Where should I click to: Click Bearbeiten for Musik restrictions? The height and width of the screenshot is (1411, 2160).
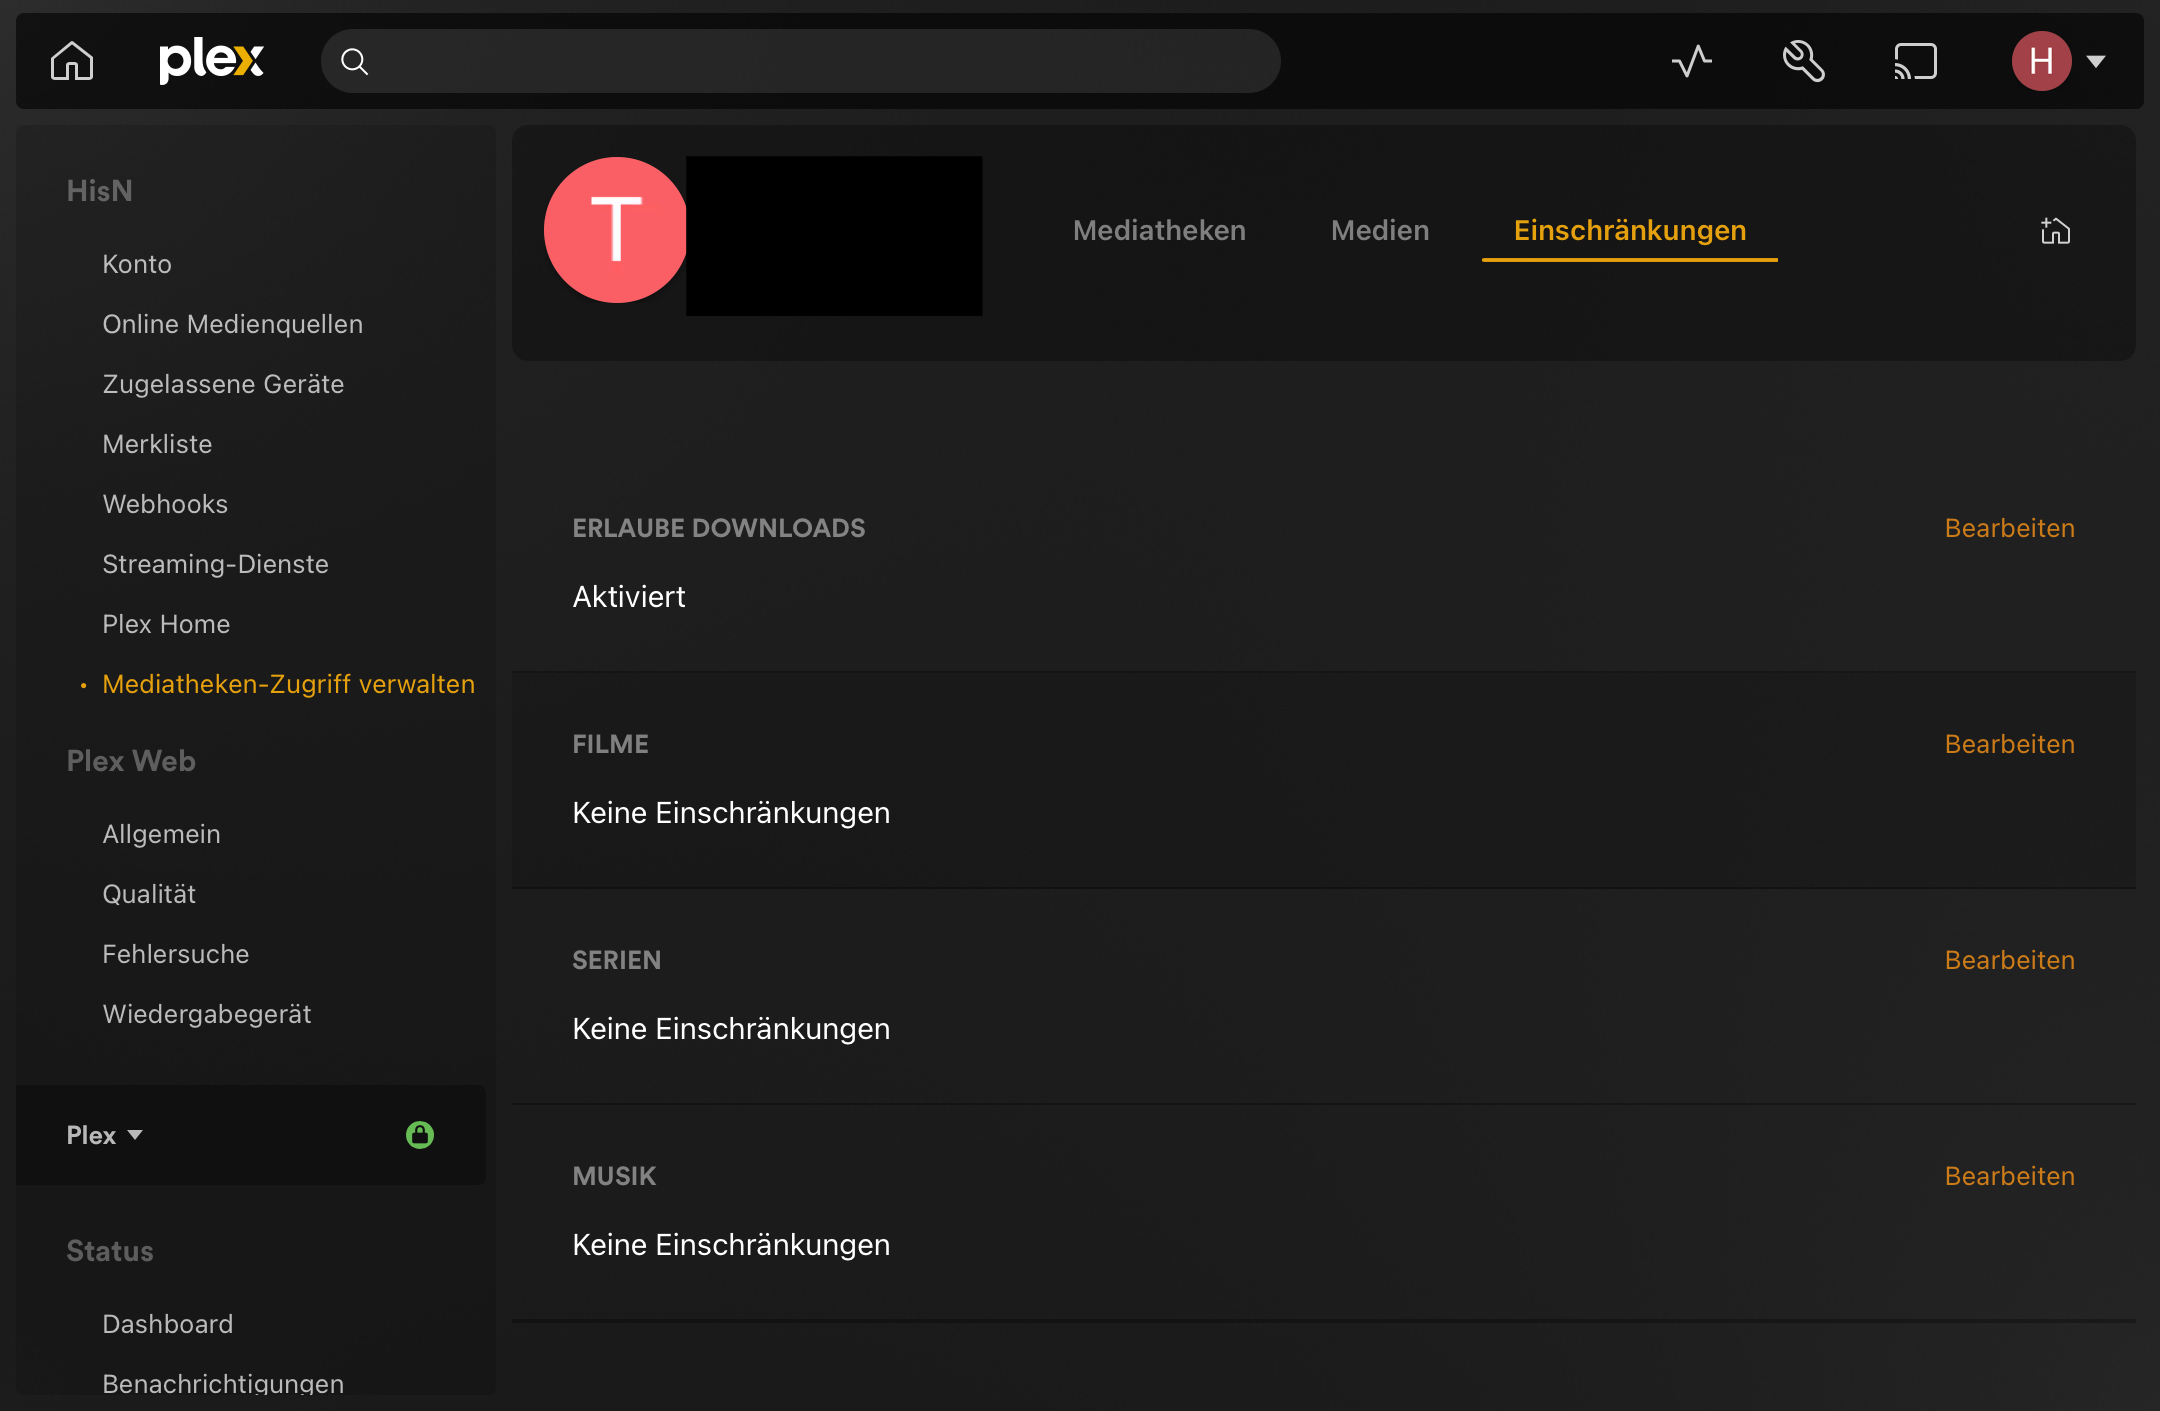click(x=2009, y=1176)
